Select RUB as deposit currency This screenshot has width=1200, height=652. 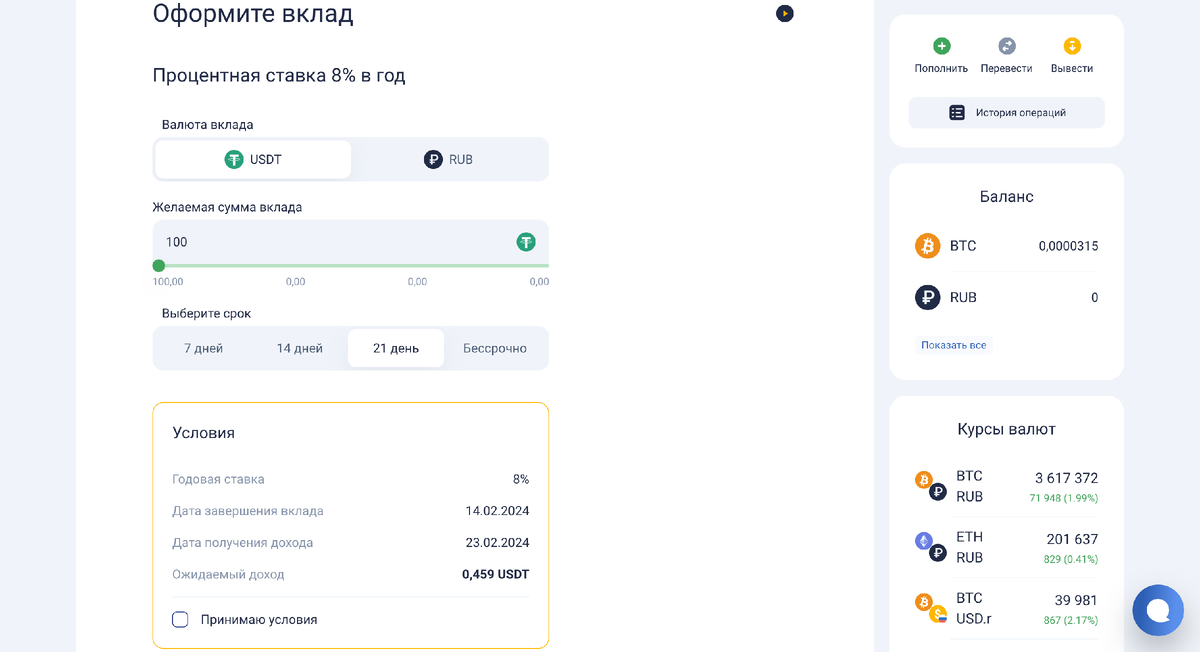coord(448,159)
